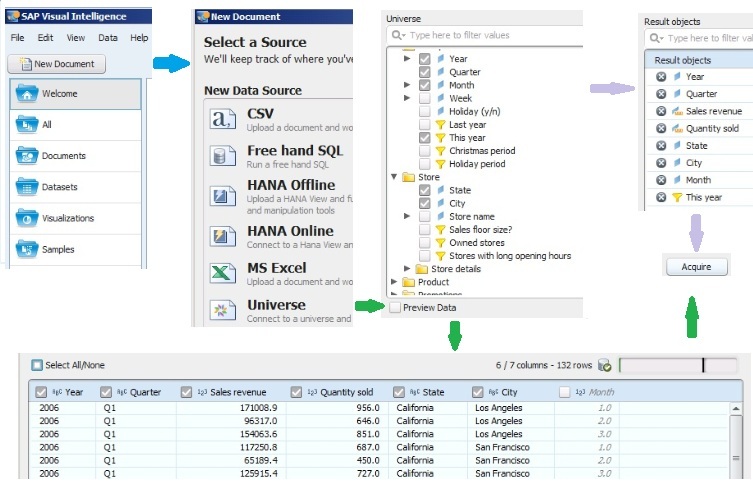Screen dimensions: 753x492
Task: Choose the CSV data source icon
Action: (222, 119)
